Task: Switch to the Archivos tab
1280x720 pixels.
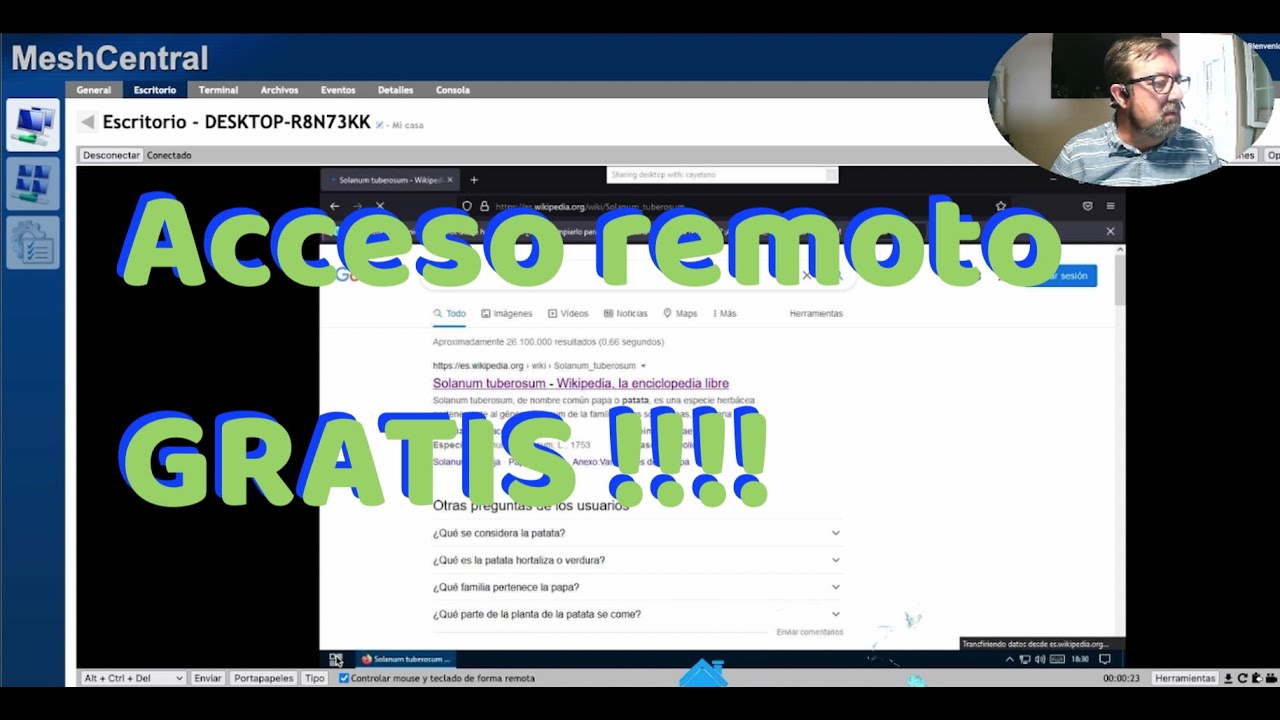Action: click(x=279, y=90)
